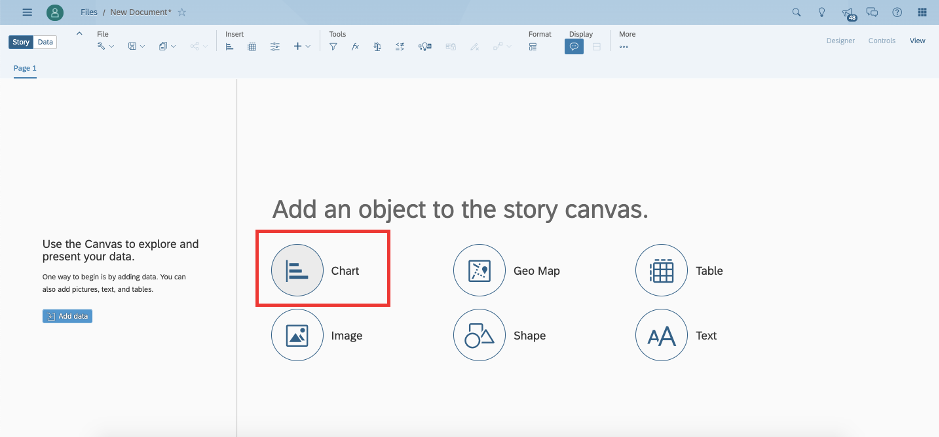Go to Files breadcrumb link
This screenshot has width=939, height=437.
point(89,12)
